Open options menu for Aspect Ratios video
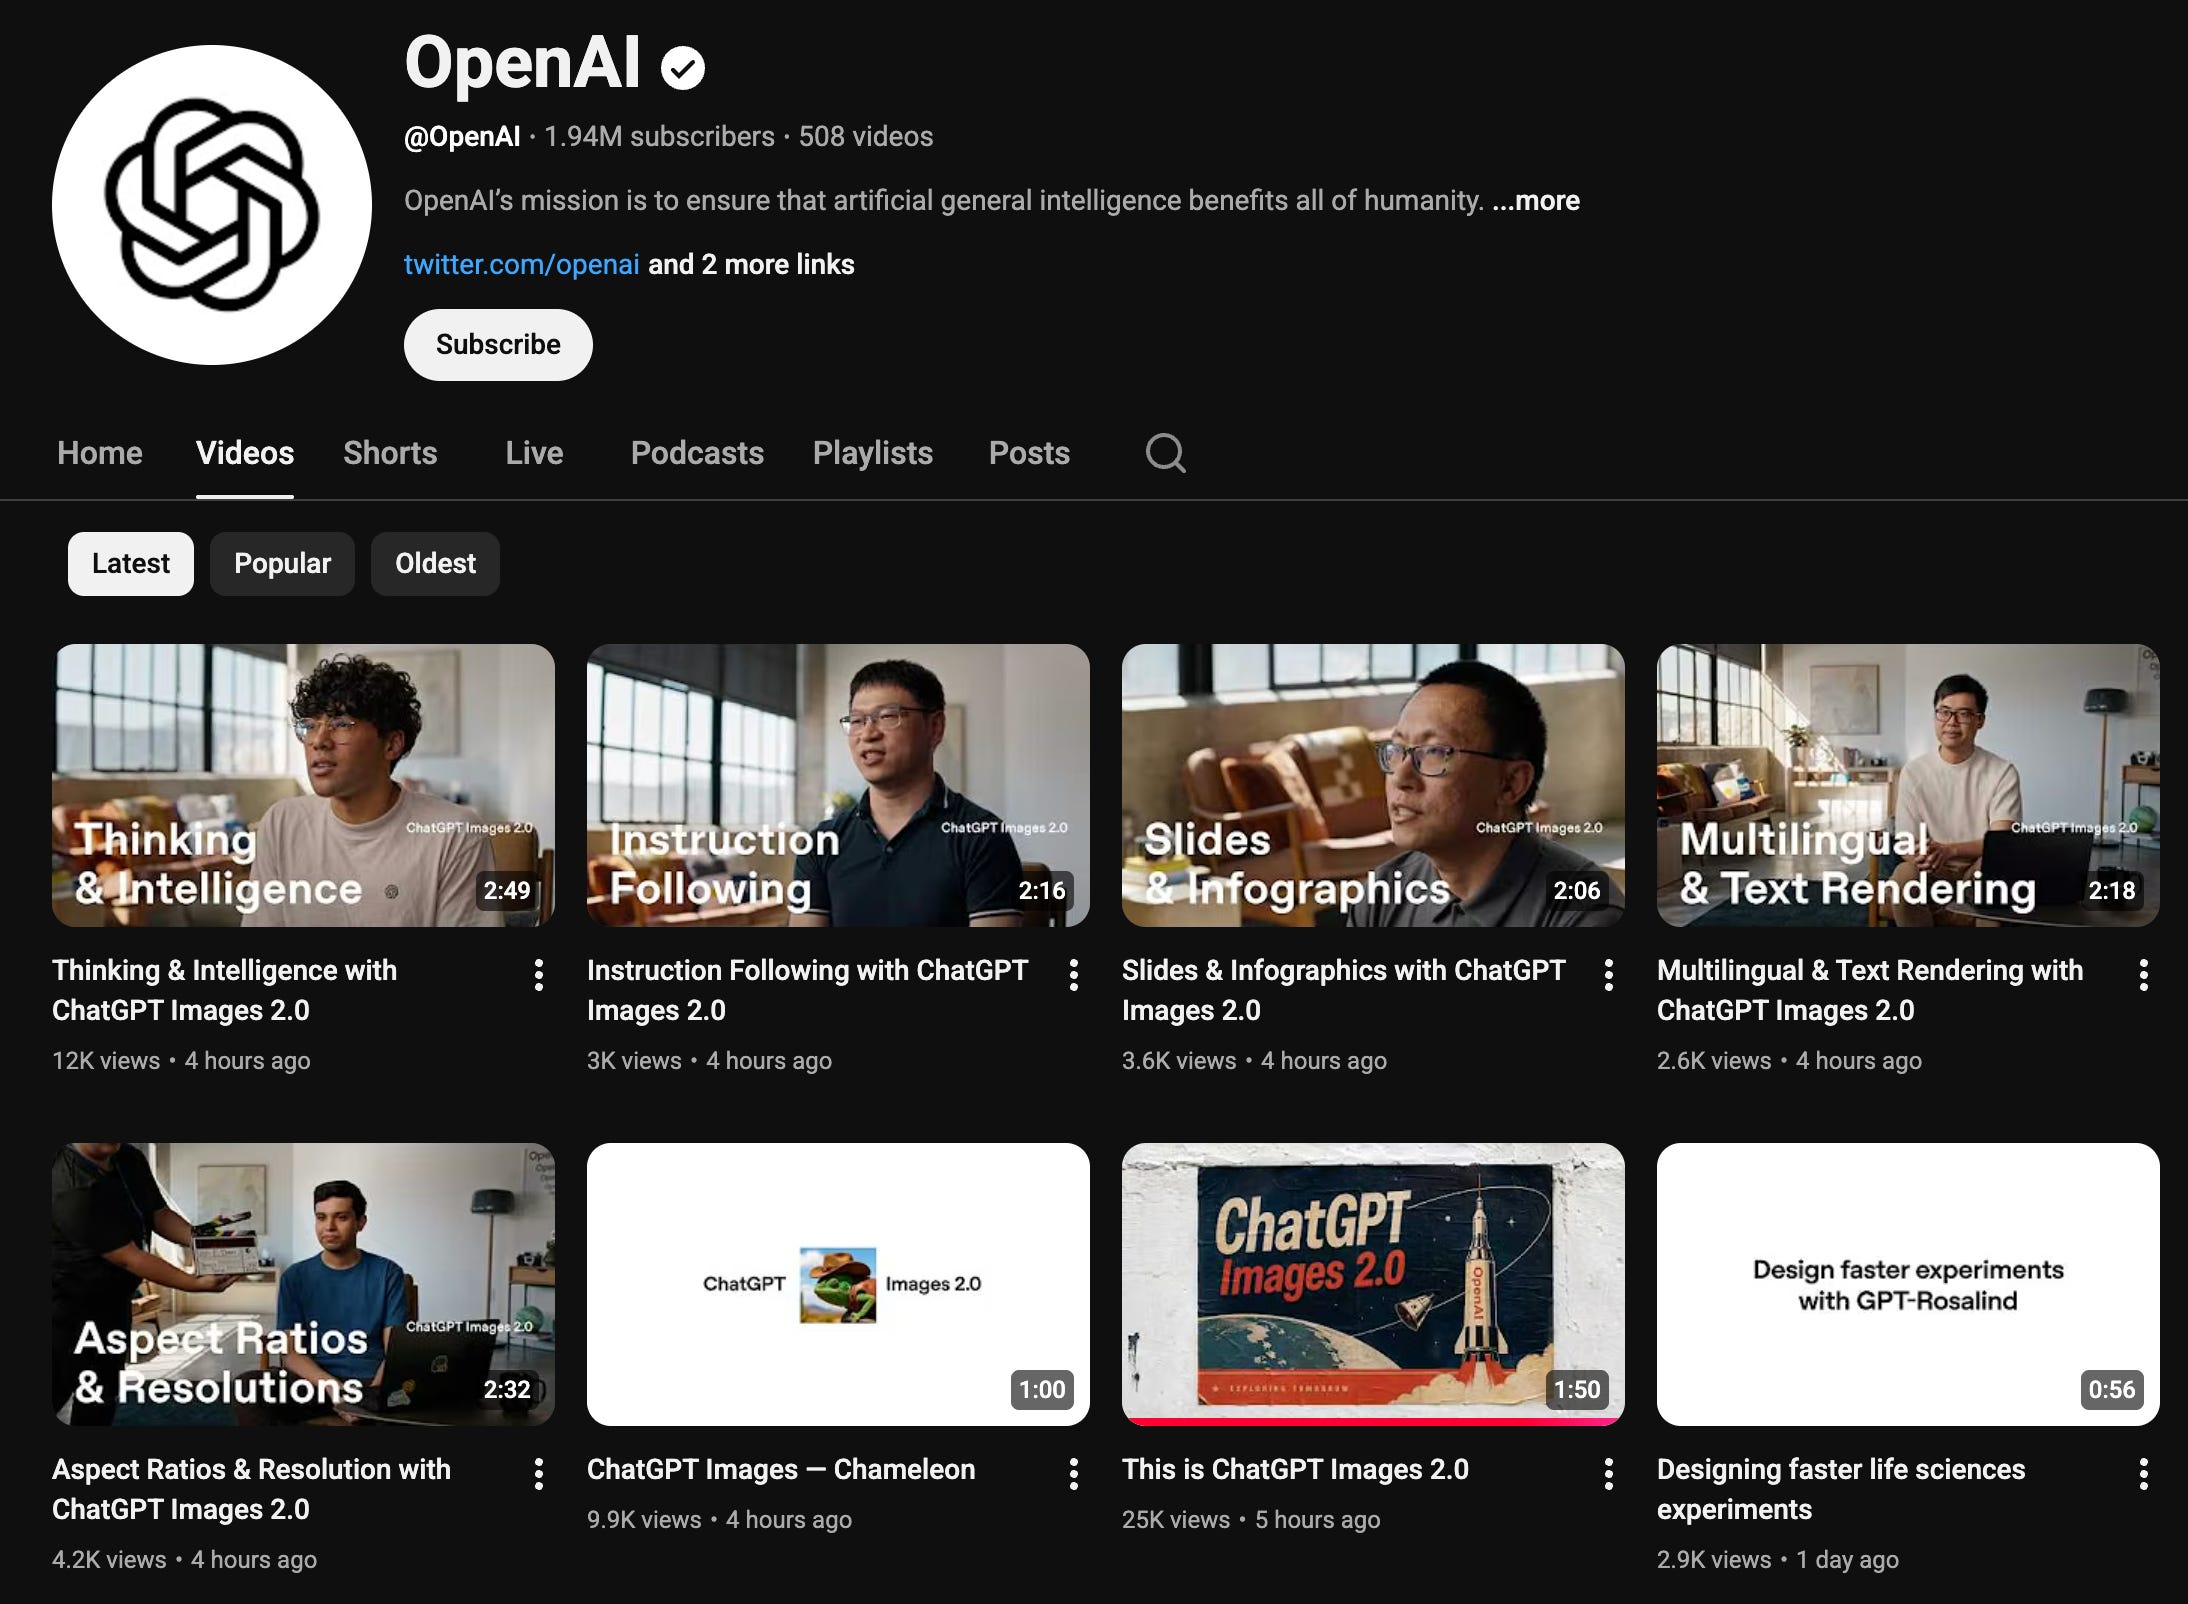This screenshot has width=2188, height=1604. (539, 1474)
